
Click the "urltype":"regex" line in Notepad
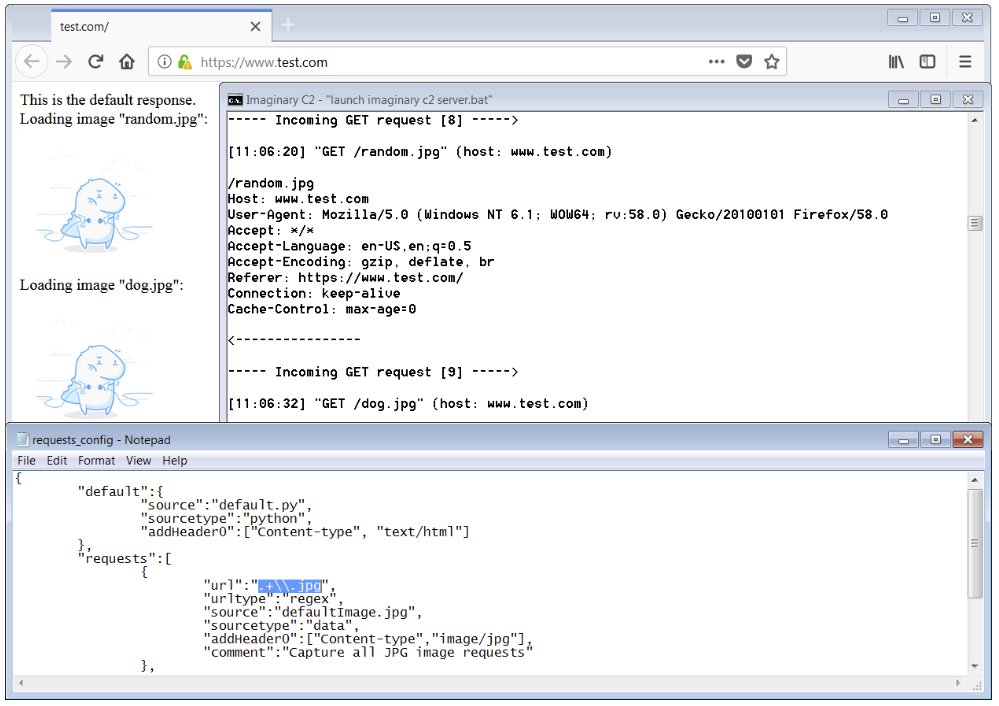[273, 599]
